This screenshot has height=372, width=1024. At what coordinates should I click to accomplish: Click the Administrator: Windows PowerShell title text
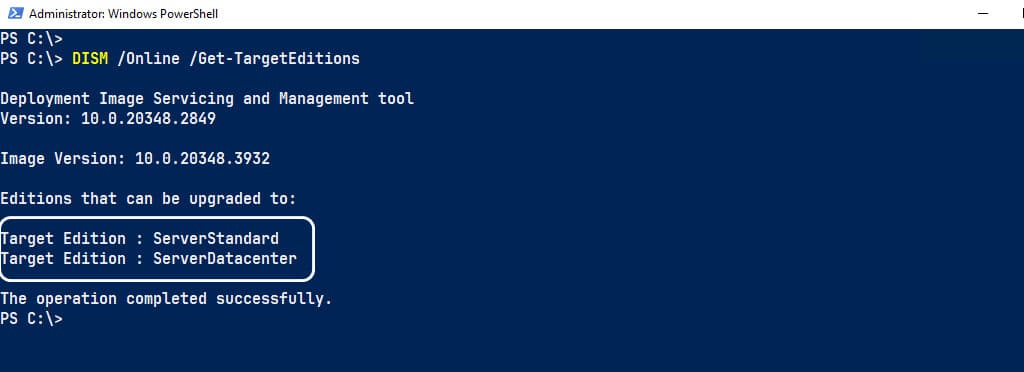point(123,14)
